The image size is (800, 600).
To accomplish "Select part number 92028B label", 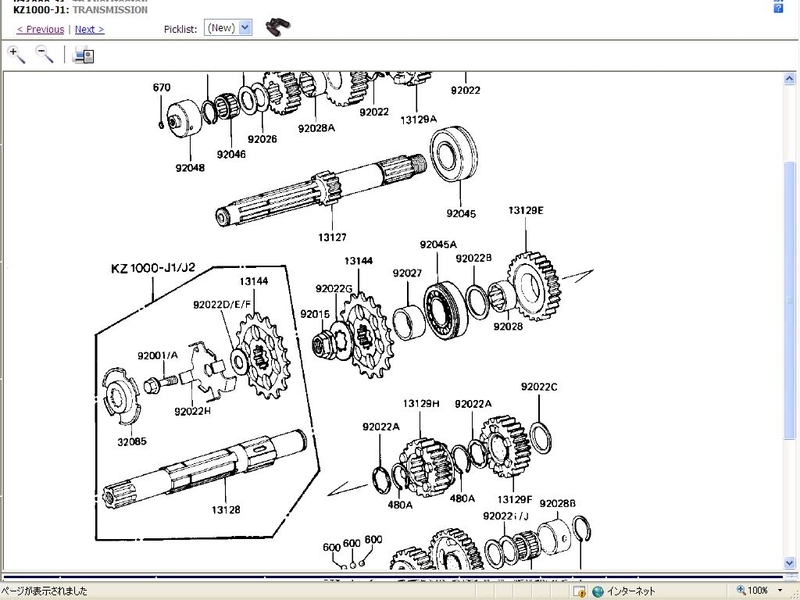I will tap(557, 504).
